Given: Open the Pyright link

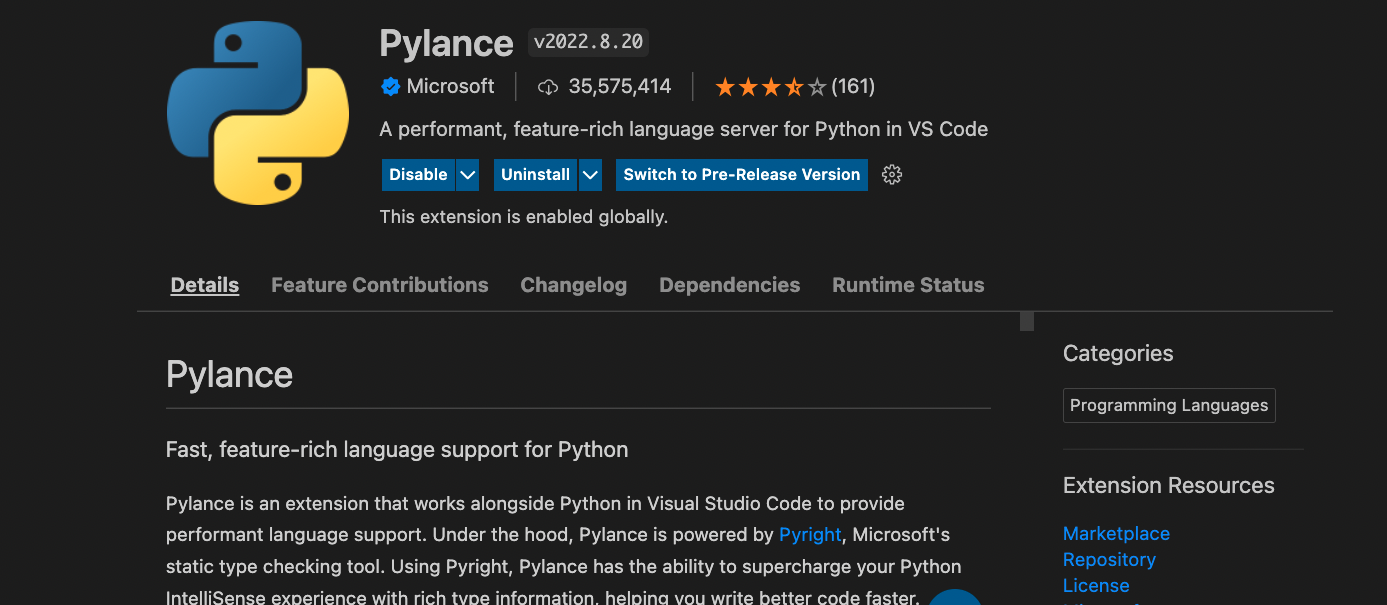Looking at the screenshot, I should pyautogui.click(x=810, y=535).
